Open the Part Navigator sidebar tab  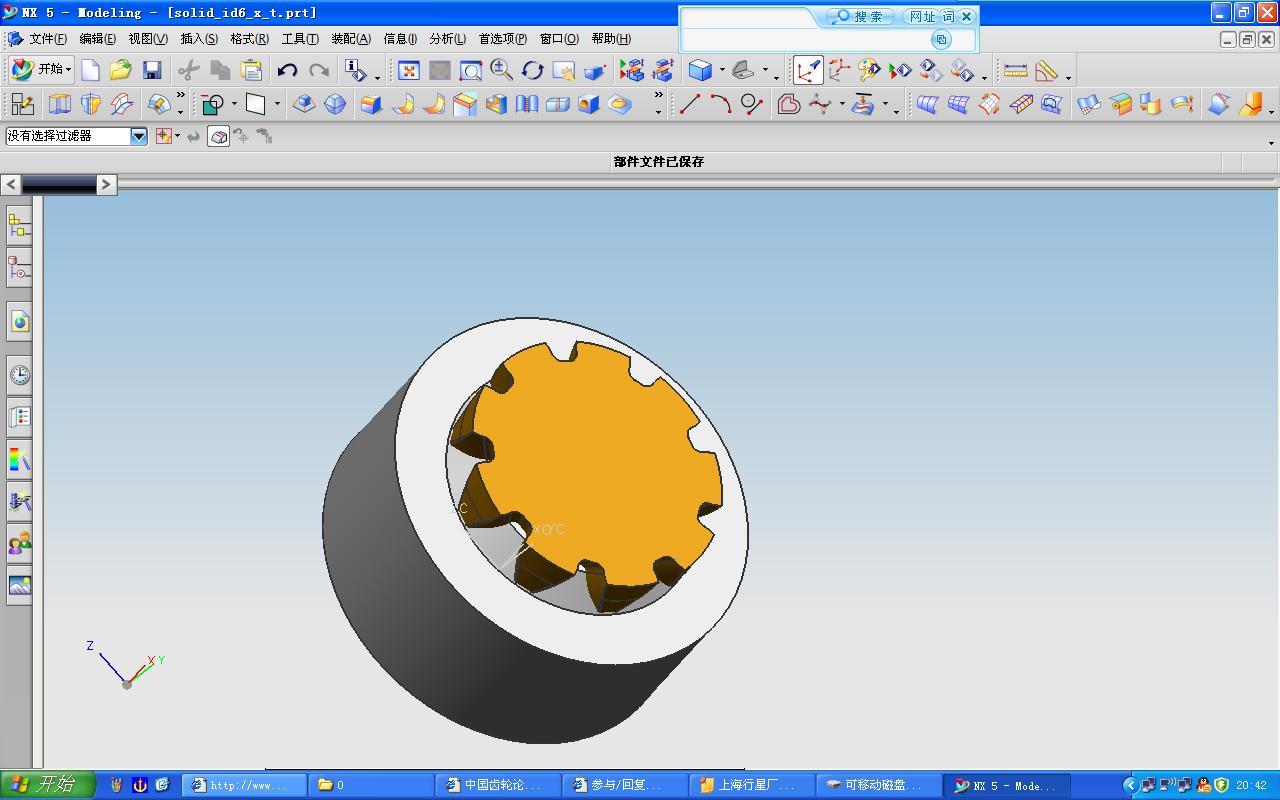pyautogui.click(x=19, y=268)
